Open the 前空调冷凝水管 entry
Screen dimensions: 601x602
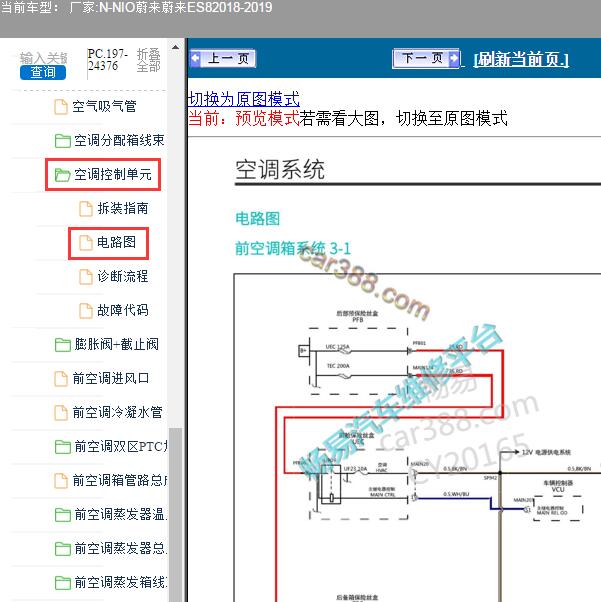(117, 412)
